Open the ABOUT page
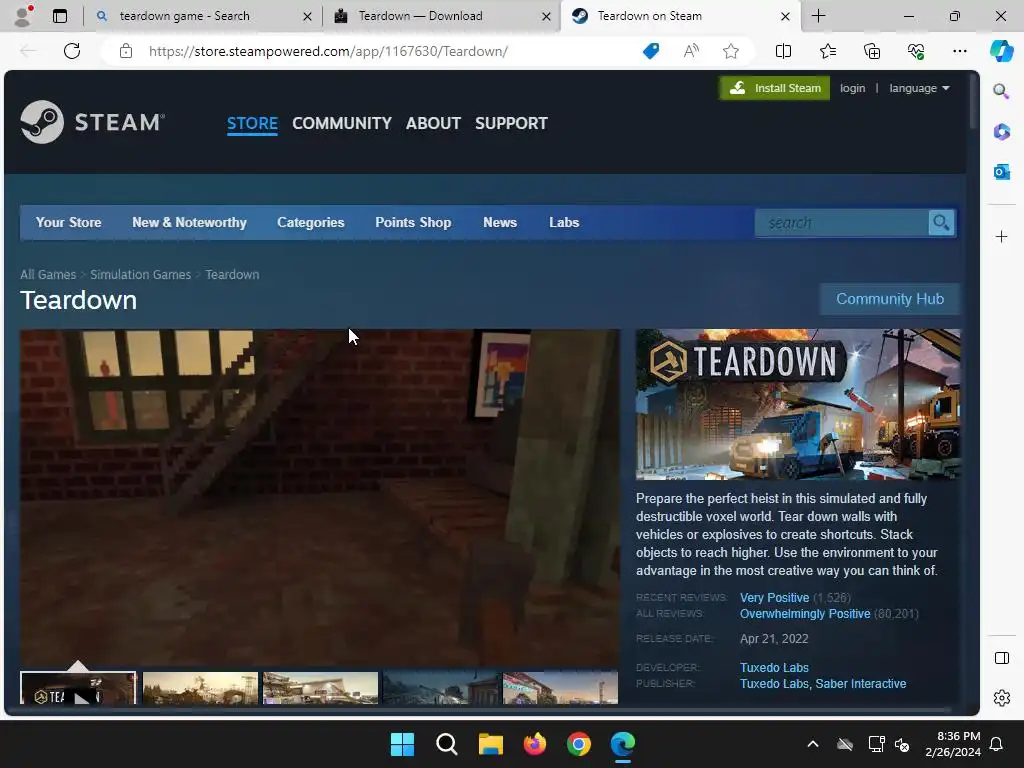Image resolution: width=1024 pixels, height=768 pixels. [433, 123]
